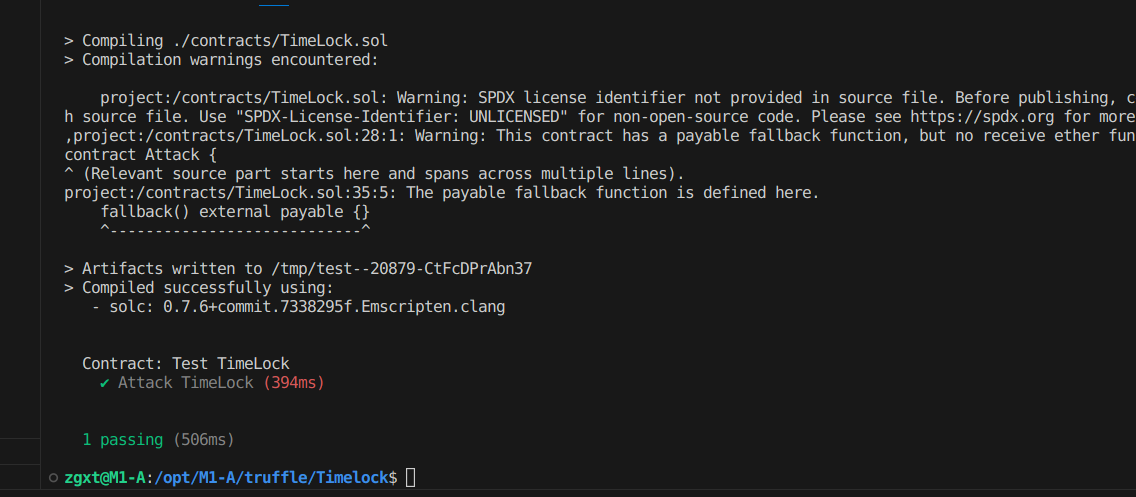
Task: Click the "Compilation warnings encountered:" line
Action: pos(230,59)
